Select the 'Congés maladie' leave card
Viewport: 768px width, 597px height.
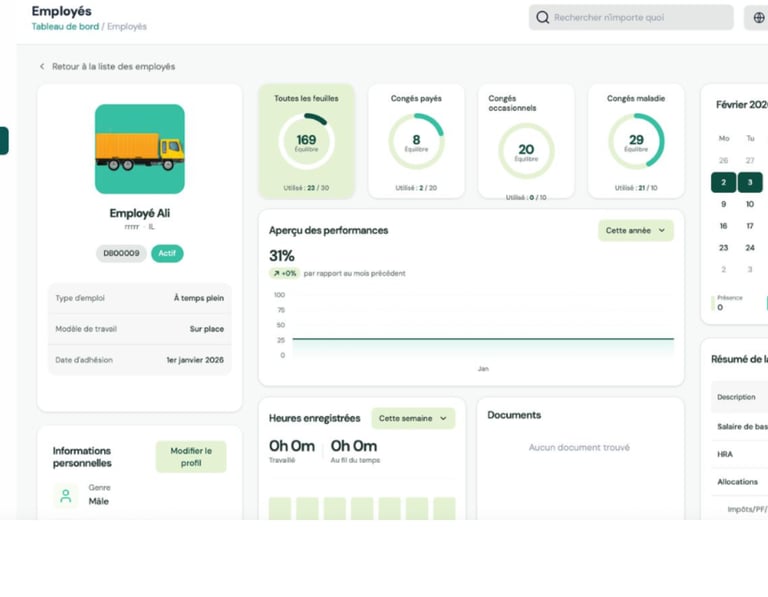[636, 141]
